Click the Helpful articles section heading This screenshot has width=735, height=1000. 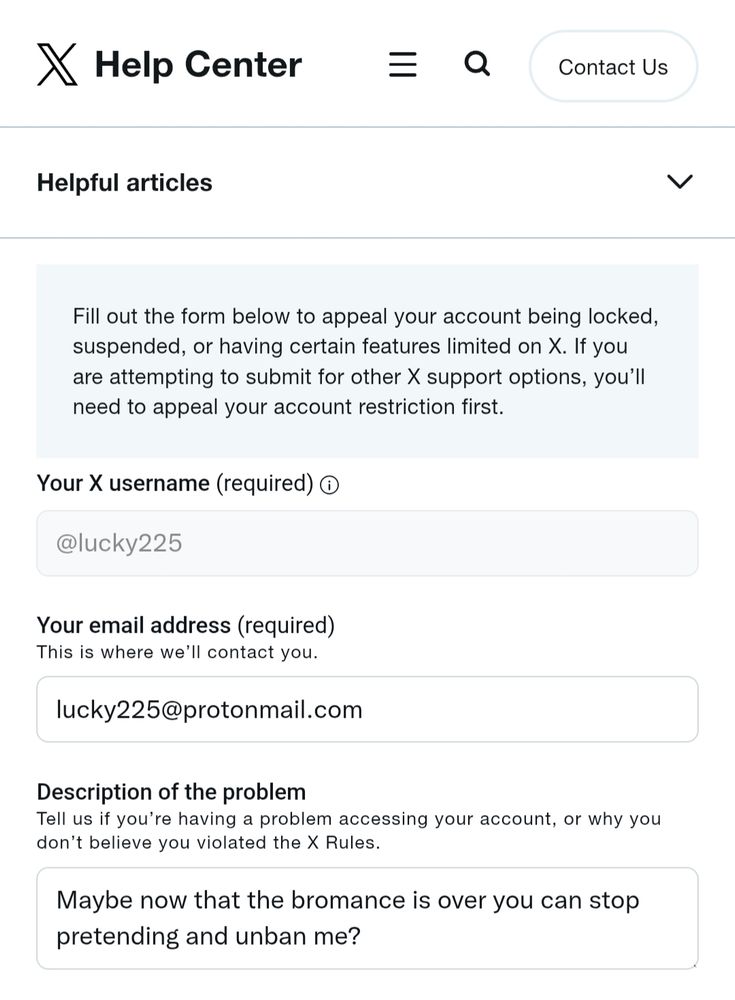pyautogui.click(x=125, y=183)
